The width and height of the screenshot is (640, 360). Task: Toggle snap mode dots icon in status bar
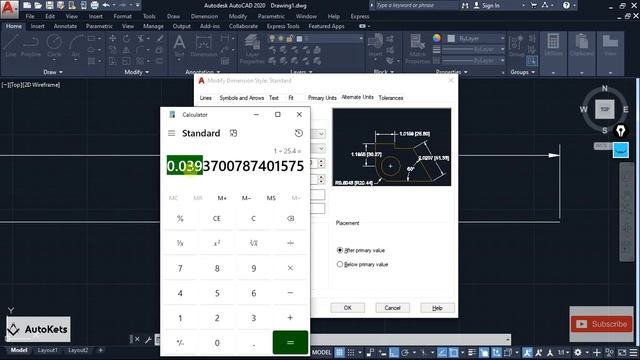(x=351, y=352)
